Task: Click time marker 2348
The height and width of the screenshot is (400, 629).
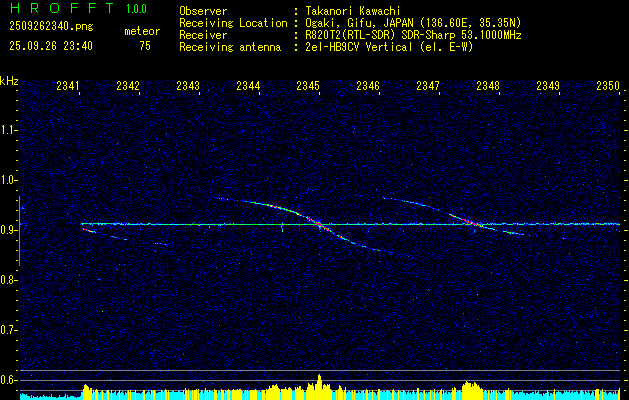Action: click(488, 85)
